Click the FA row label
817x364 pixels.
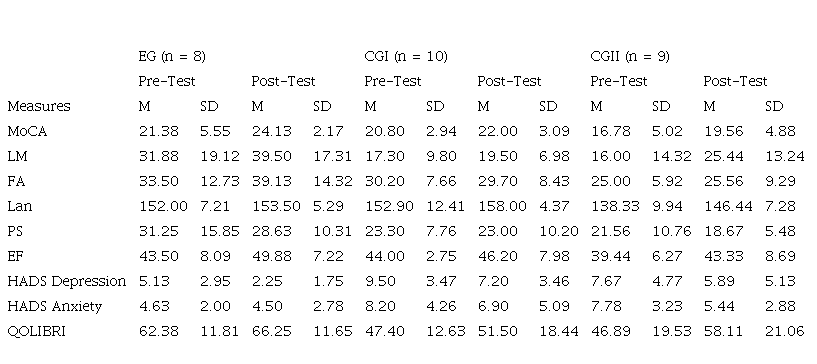point(16,181)
